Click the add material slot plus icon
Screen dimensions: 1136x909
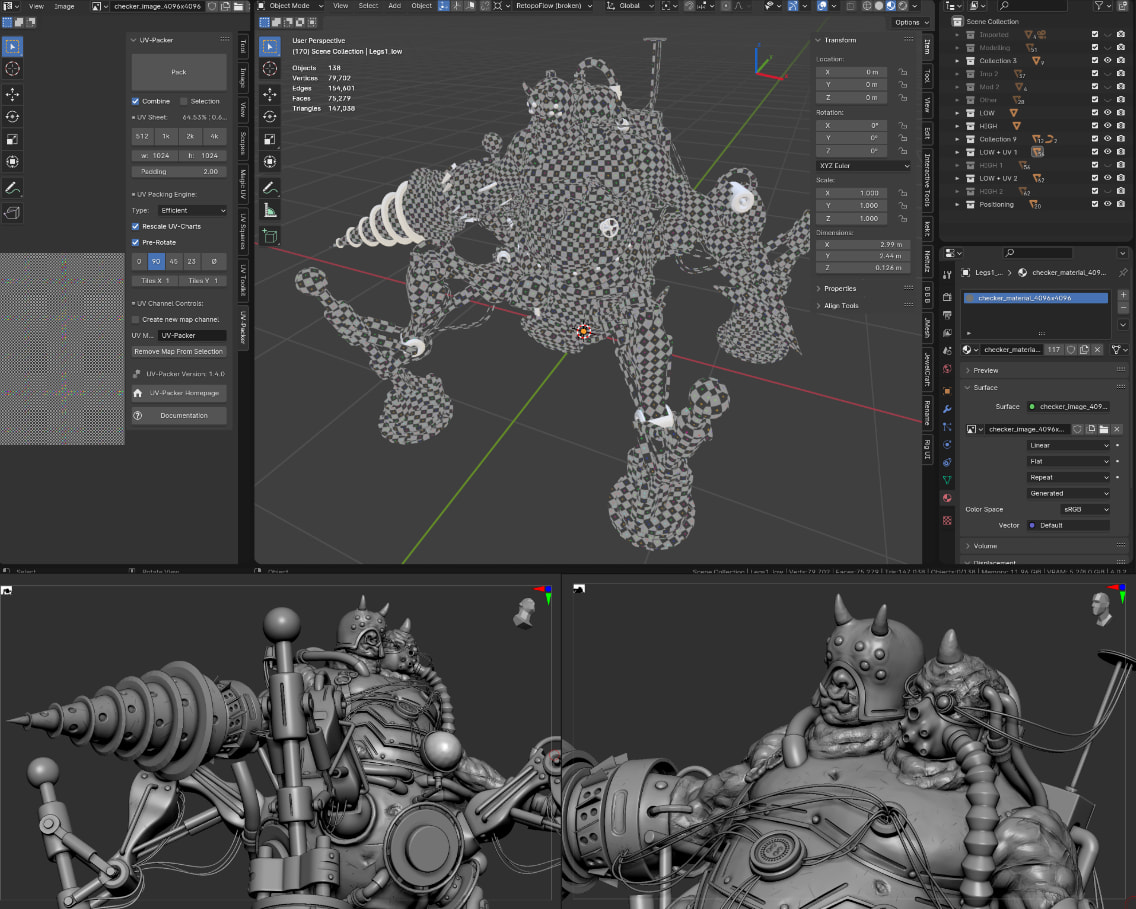1123,296
